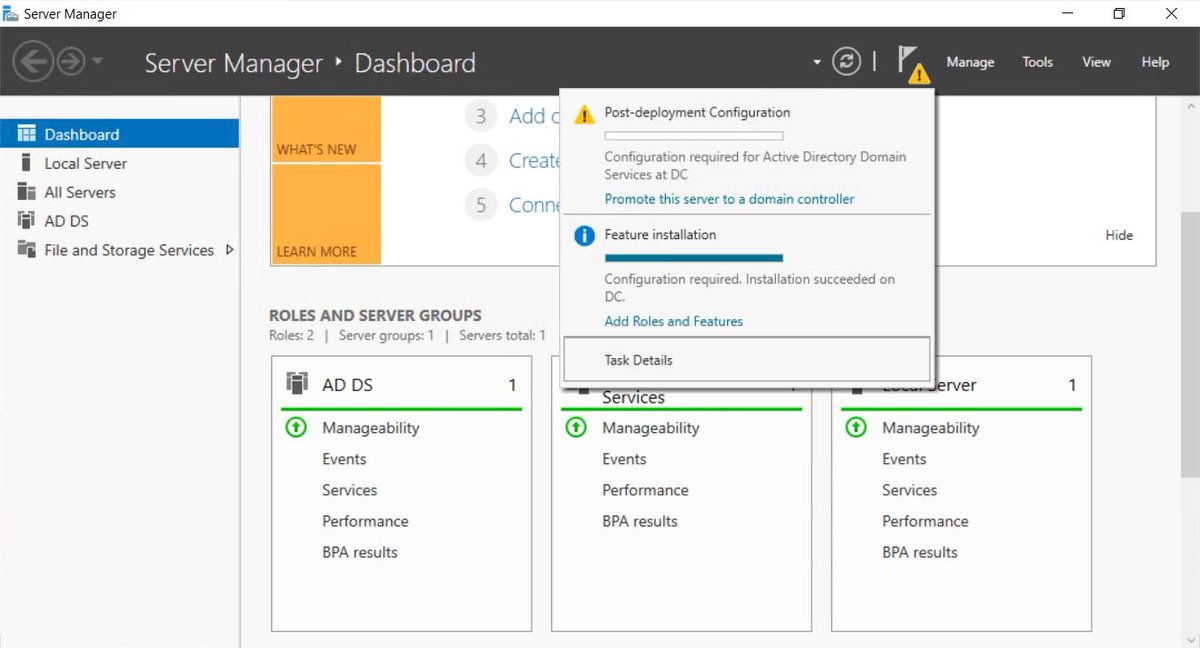Open Task Details in notifications
Screen dimensions: 1200x648
[x=747, y=360]
